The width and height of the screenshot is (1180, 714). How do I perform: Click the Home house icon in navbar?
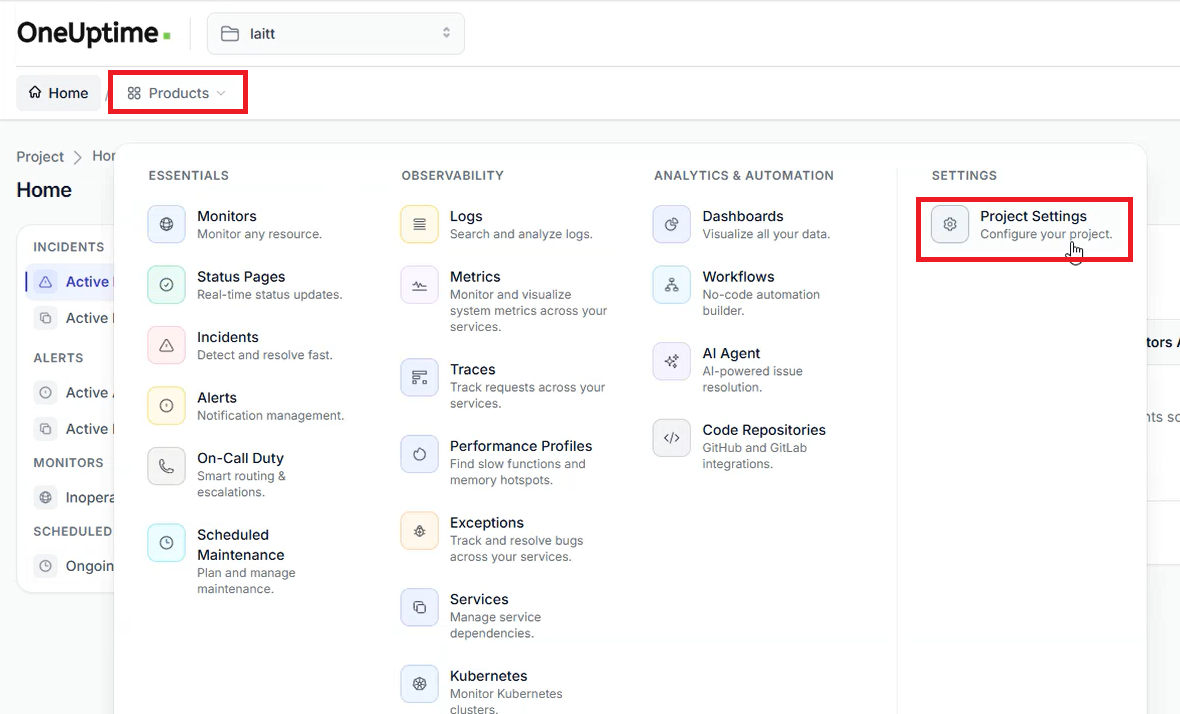[x=35, y=93]
